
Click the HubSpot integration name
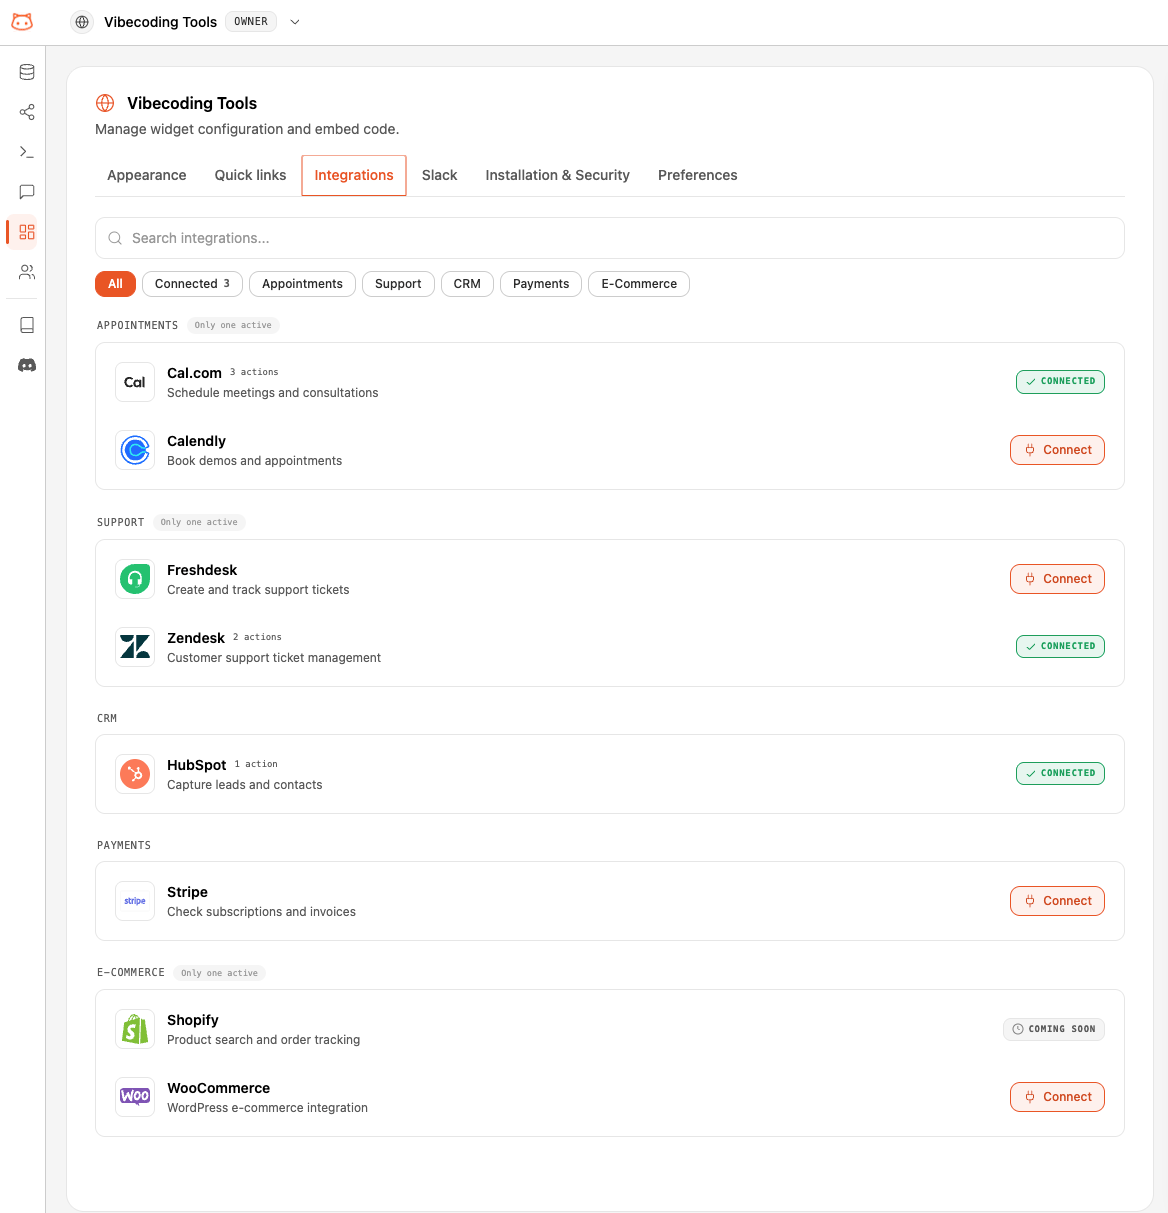click(x=197, y=765)
